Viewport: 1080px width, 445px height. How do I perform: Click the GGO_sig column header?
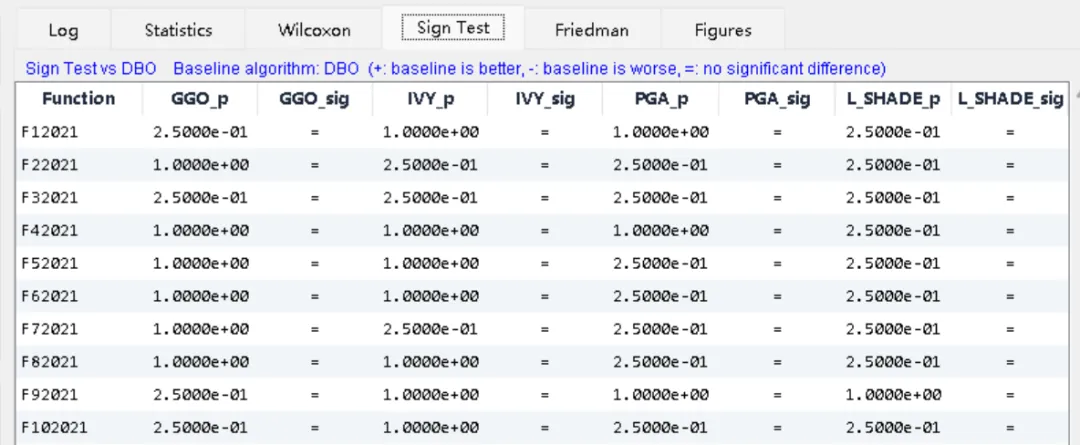pos(314,99)
